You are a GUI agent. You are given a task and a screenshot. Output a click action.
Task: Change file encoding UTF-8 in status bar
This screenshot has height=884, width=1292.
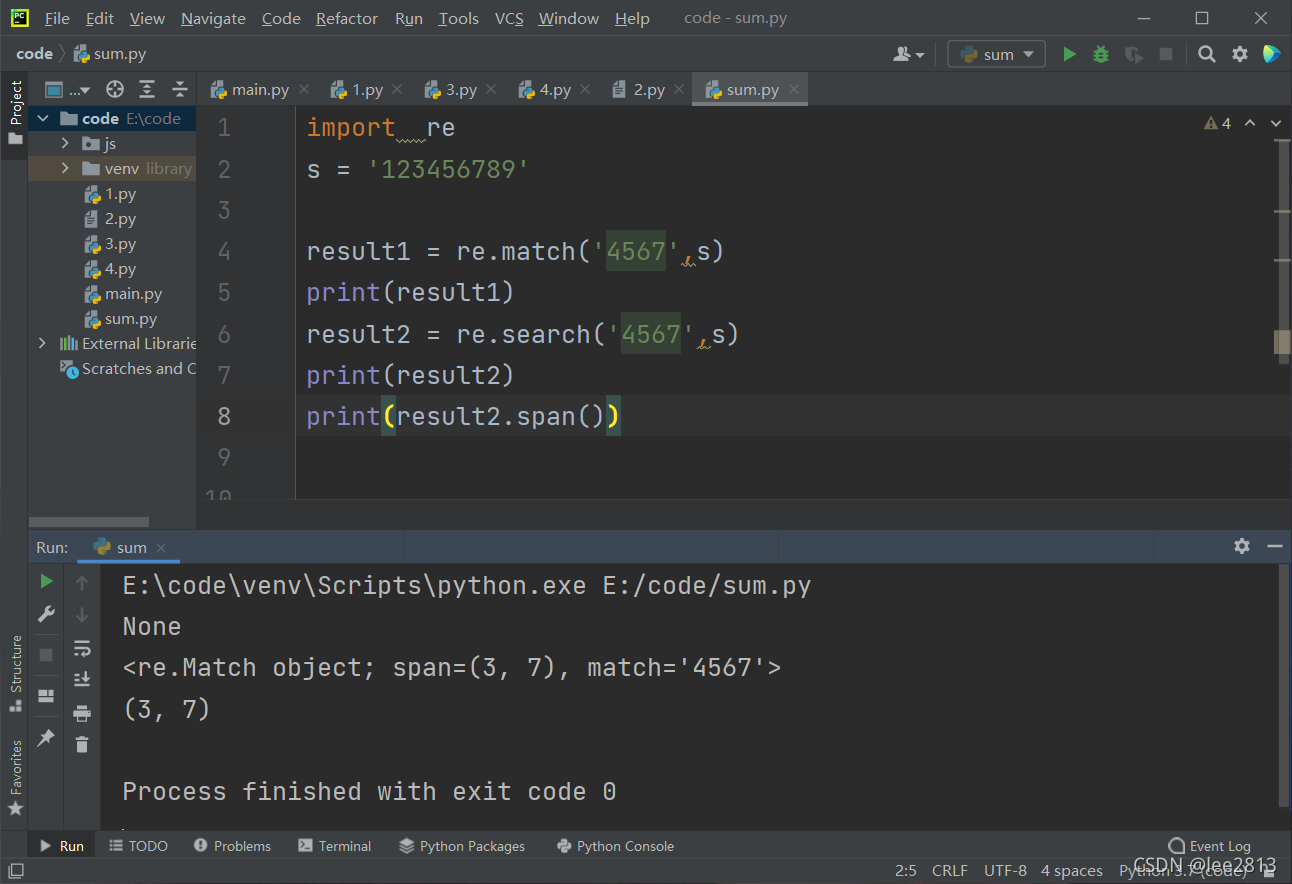(1005, 871)
